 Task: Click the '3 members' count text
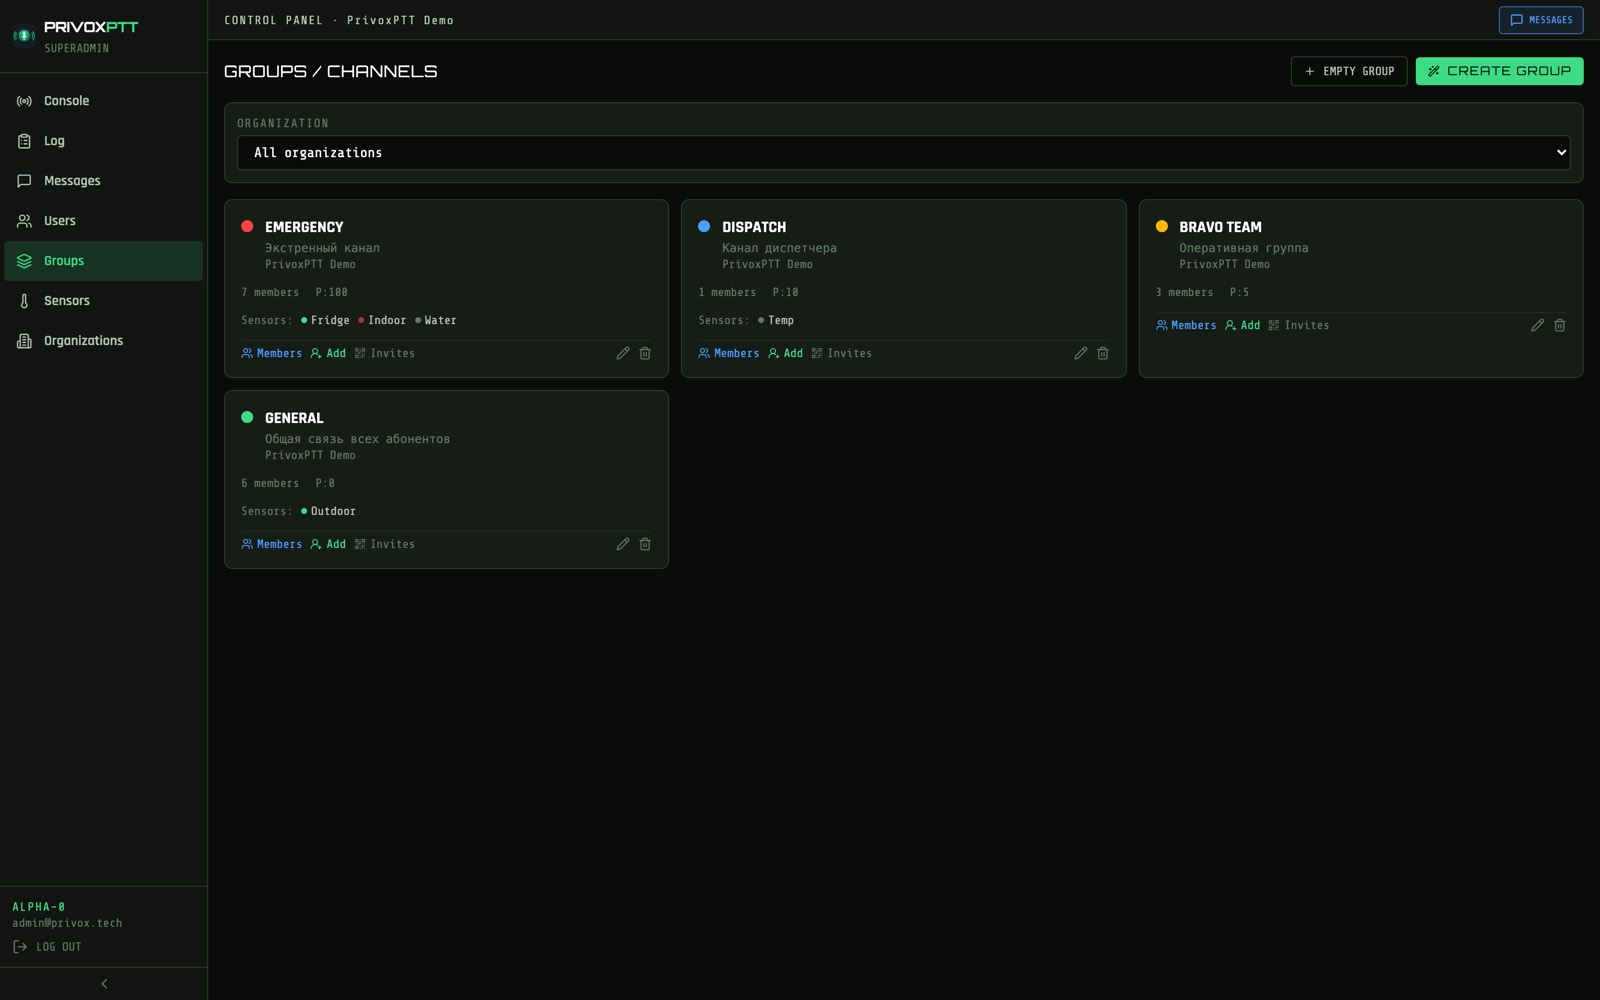click(1185, 292)
